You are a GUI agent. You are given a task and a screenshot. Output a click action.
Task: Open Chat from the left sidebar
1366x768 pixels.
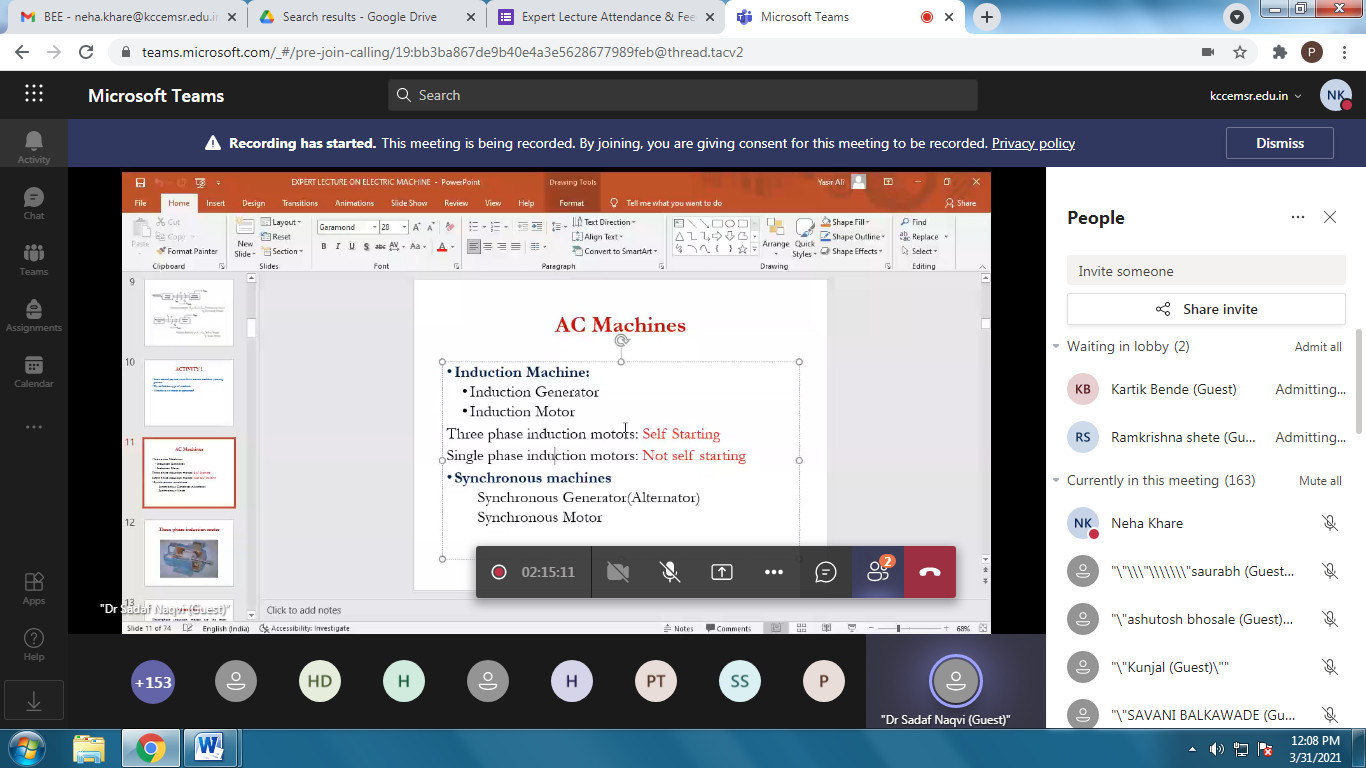pyautogui.click(x=33, y=203)
